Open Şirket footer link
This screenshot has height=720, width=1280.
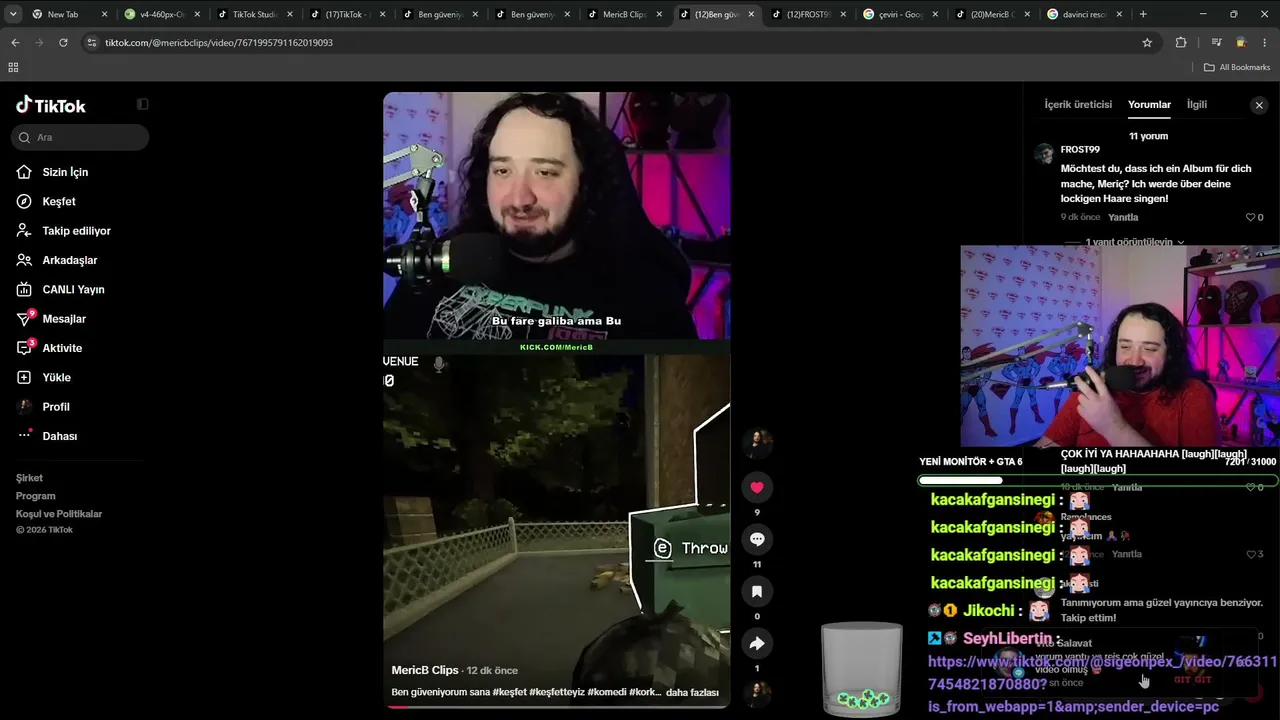click(x=29, y=478)
